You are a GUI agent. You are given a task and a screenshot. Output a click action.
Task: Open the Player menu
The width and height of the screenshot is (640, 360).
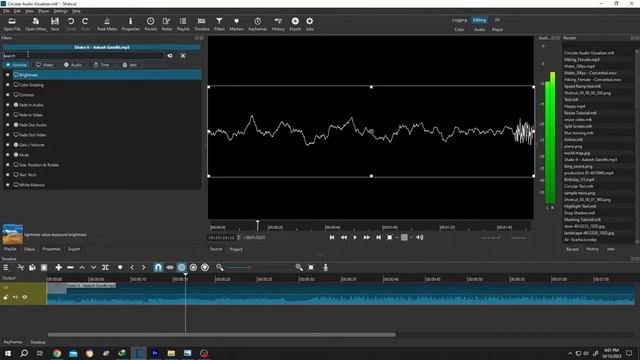click(44, 11)
